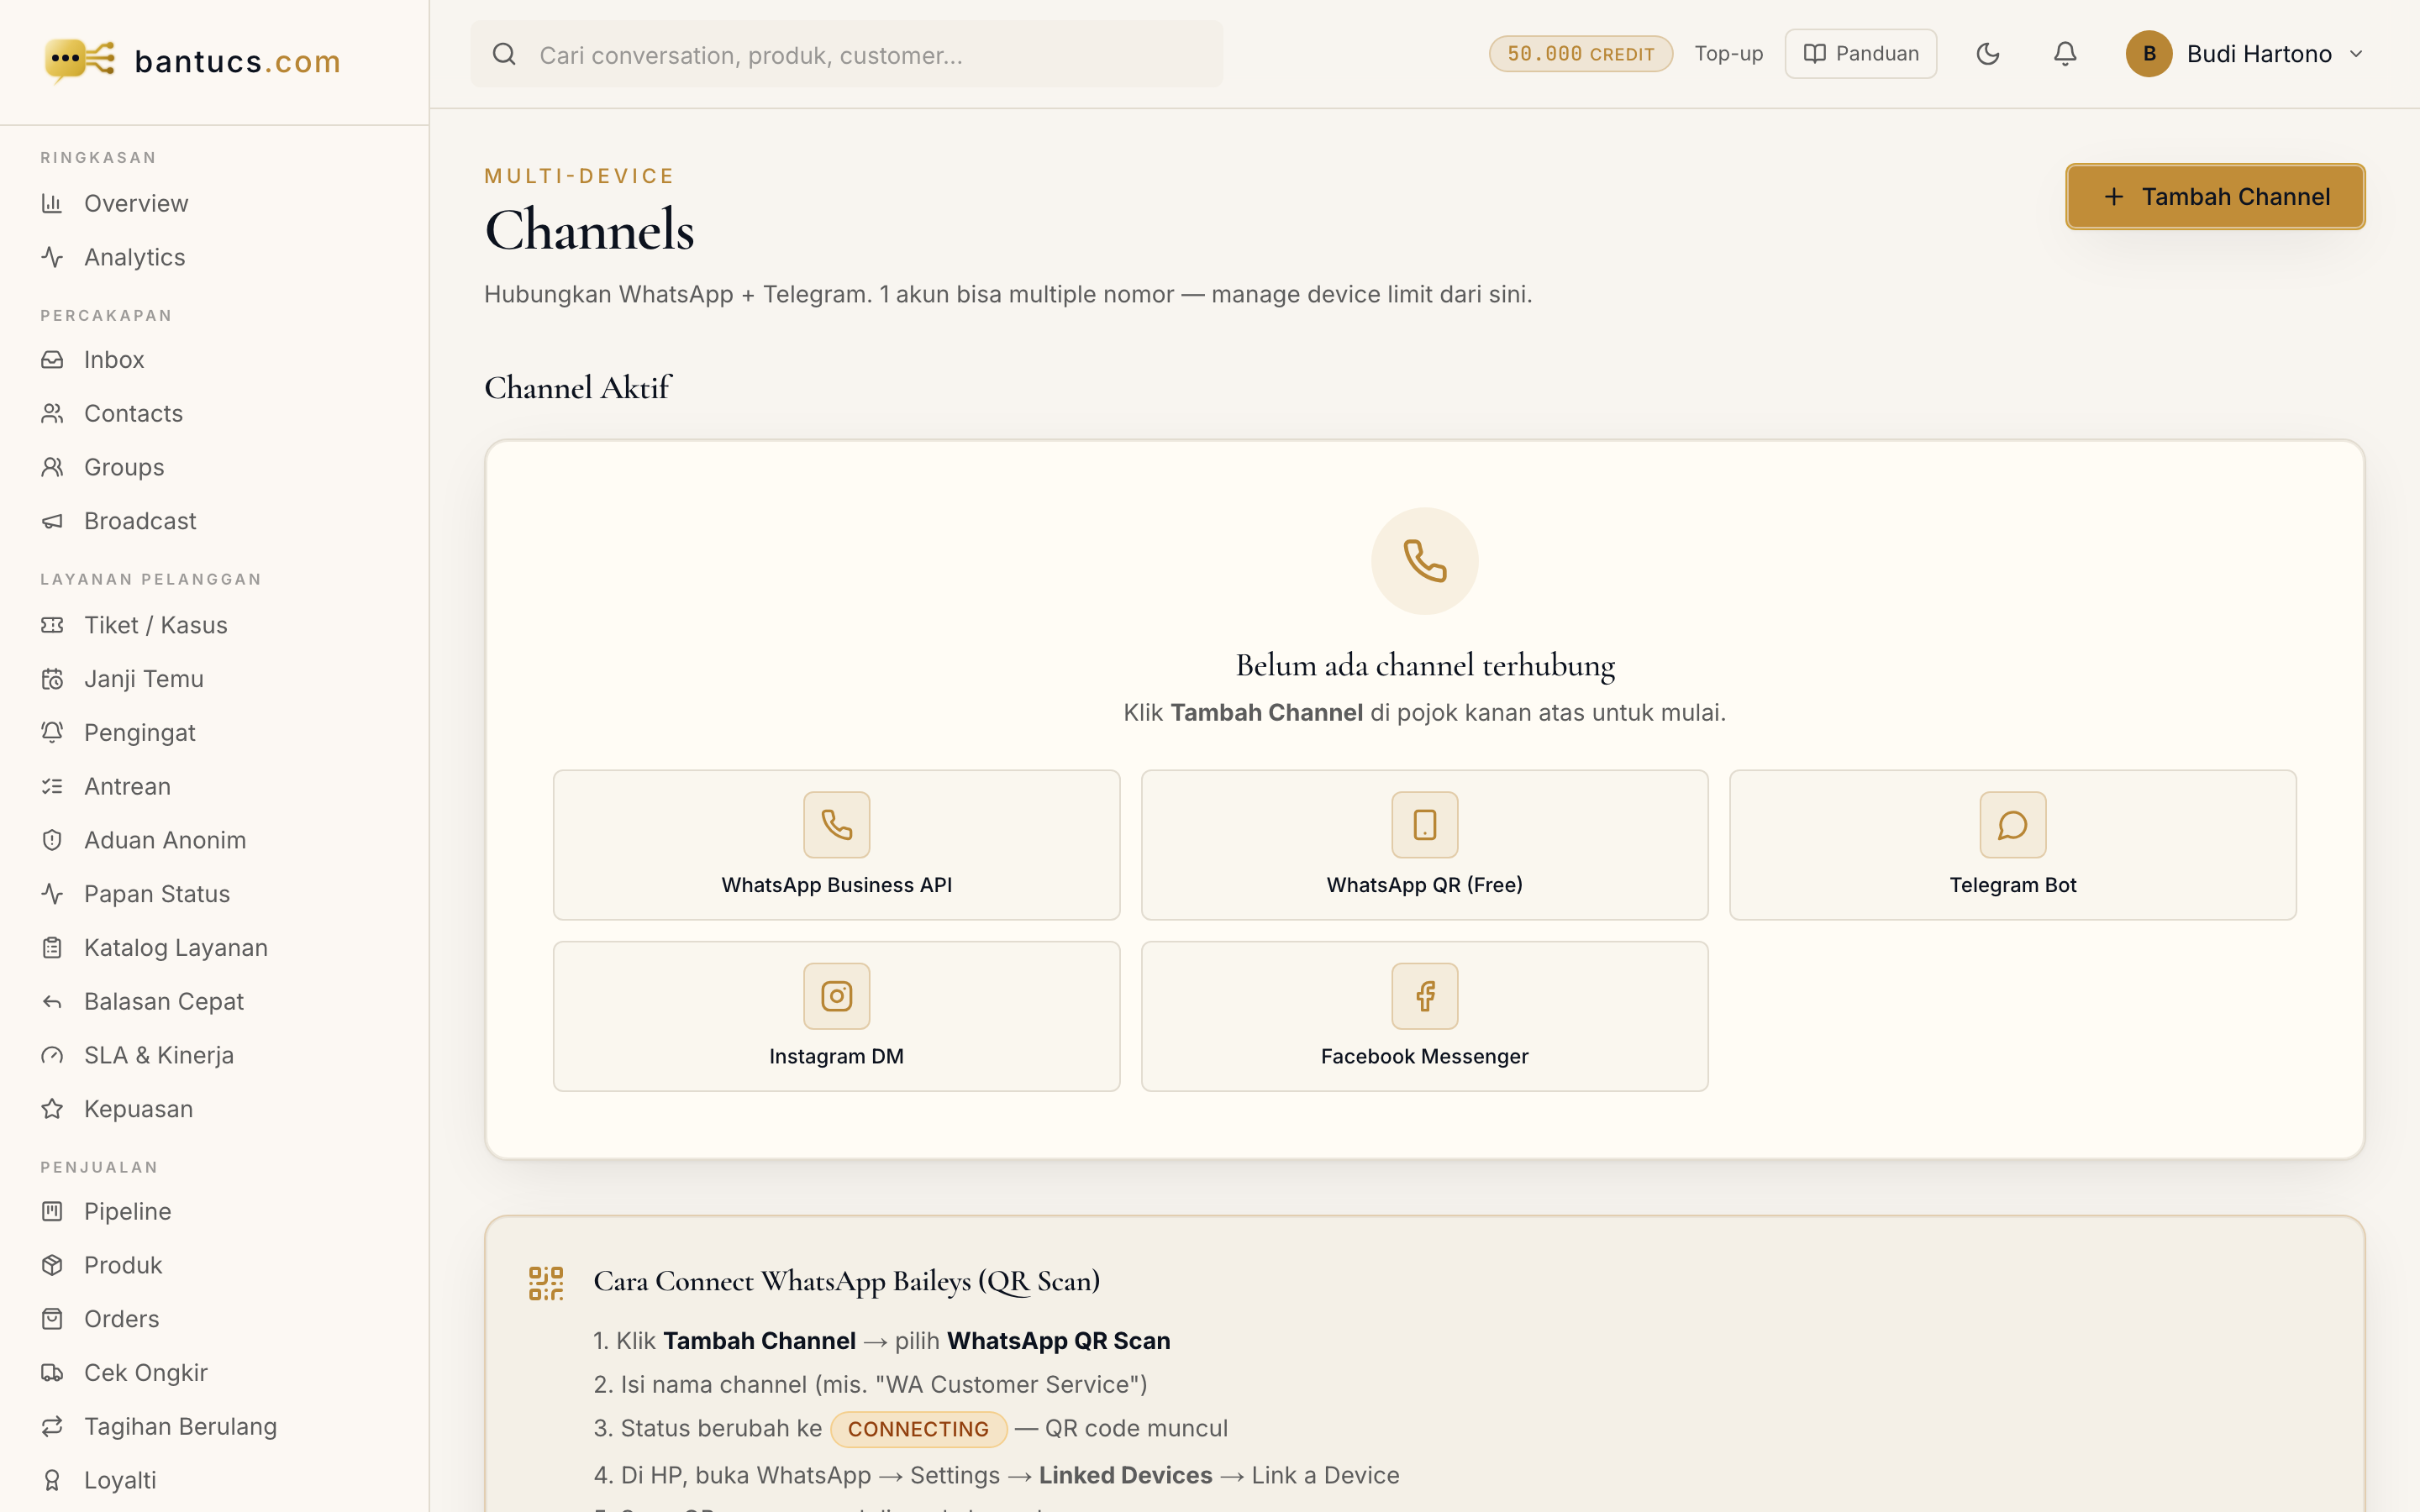Click the MULTI-DEVICE label

coord(579,176)
